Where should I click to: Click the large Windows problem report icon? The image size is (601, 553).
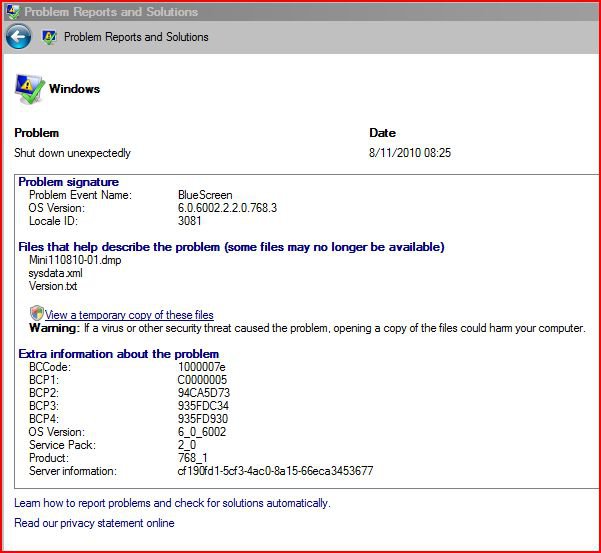coord(30,89)
